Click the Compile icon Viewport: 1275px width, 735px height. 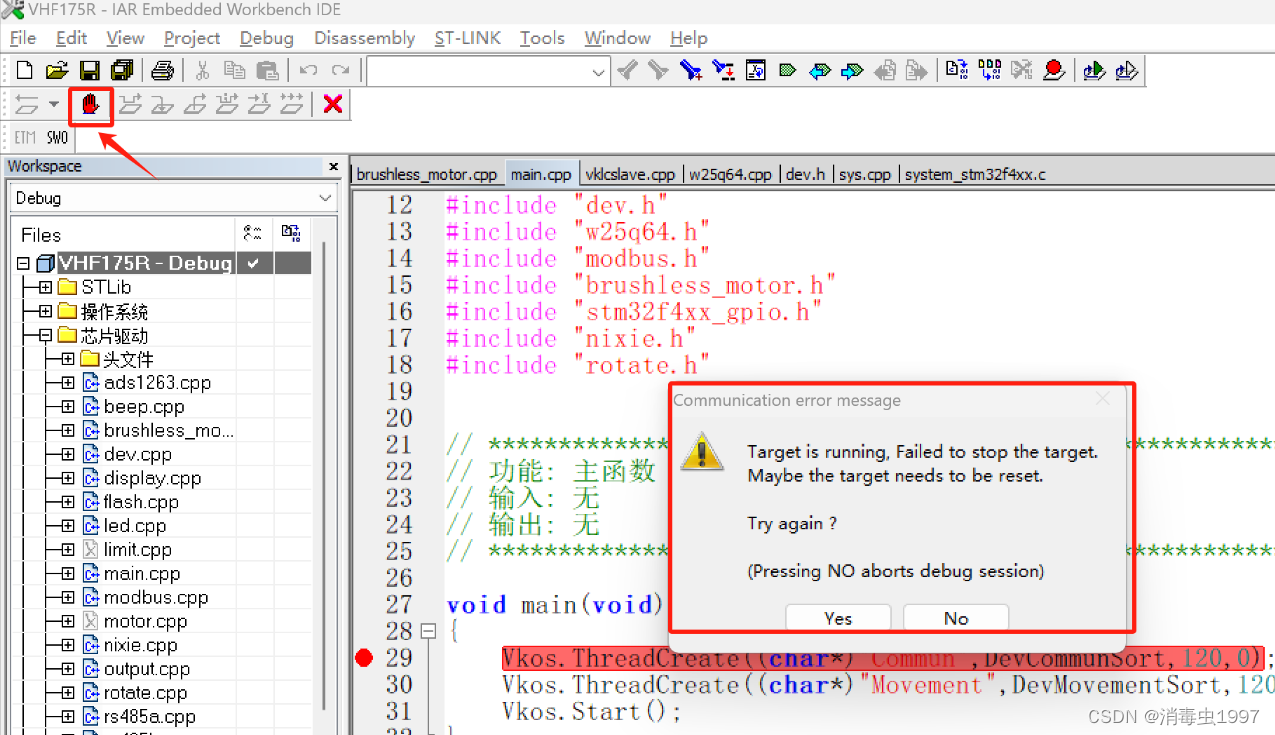[957, 70]
